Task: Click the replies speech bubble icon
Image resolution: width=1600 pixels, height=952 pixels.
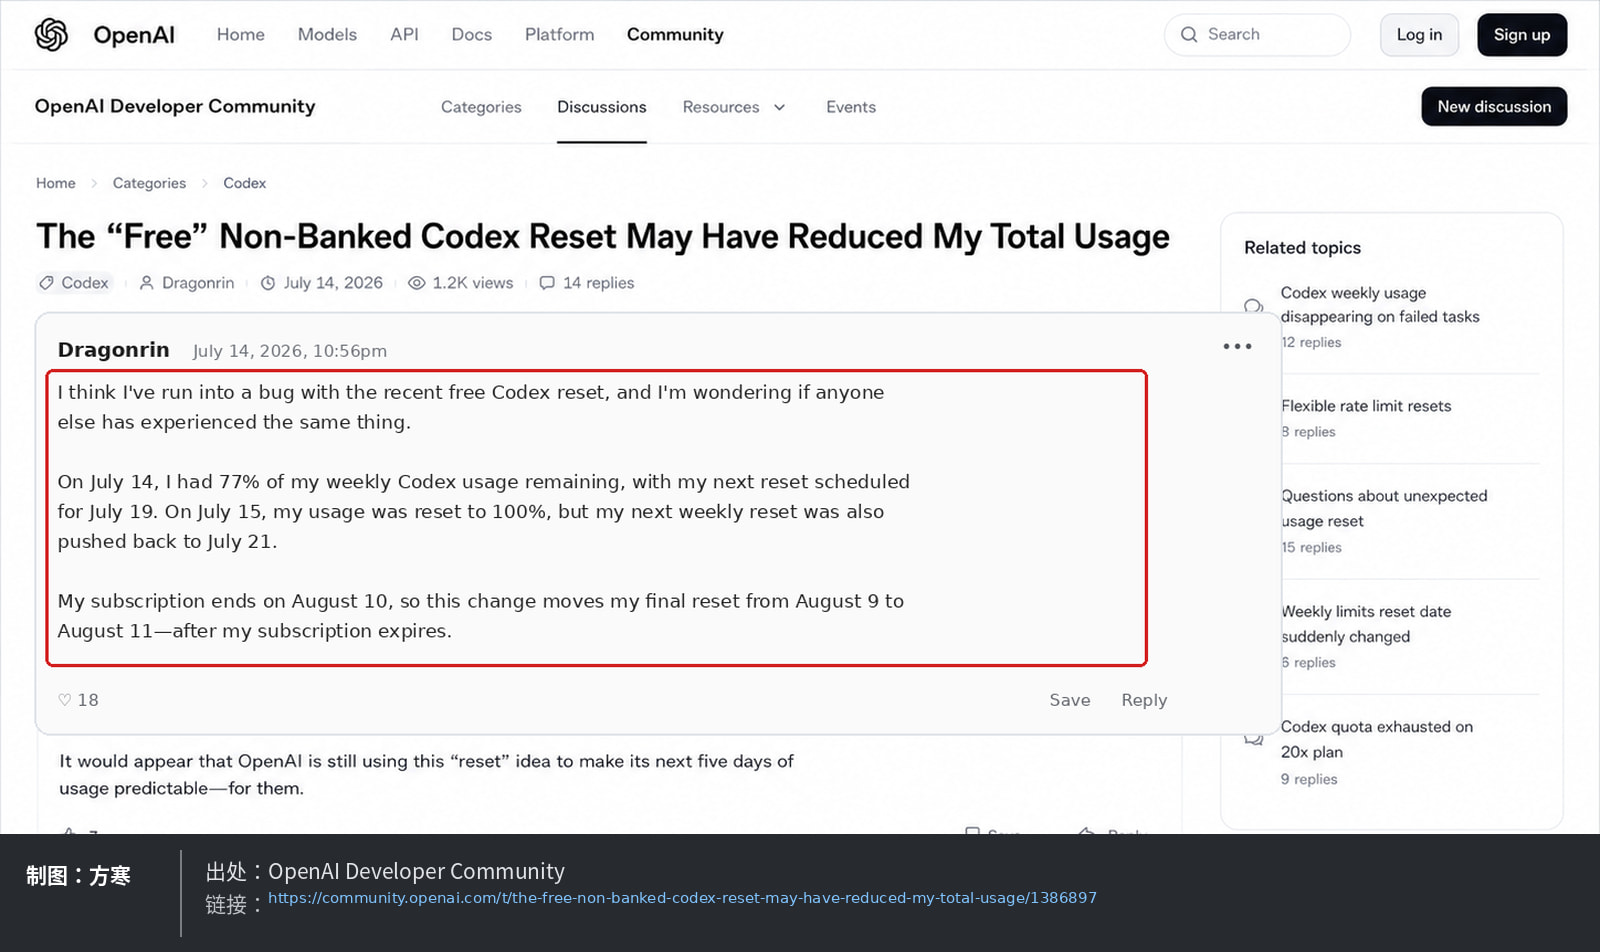Action: coord(547,283)
